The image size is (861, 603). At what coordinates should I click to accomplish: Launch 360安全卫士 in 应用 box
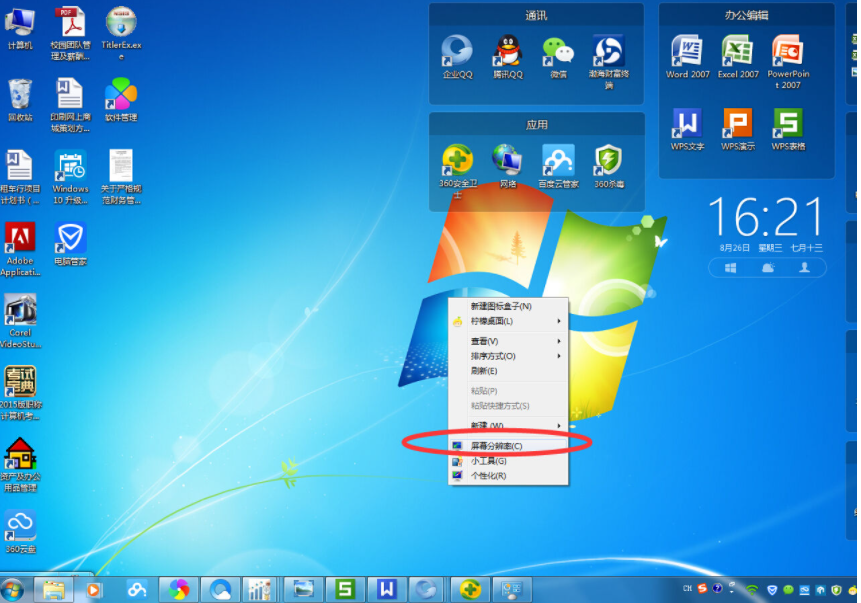coord(457,171)
